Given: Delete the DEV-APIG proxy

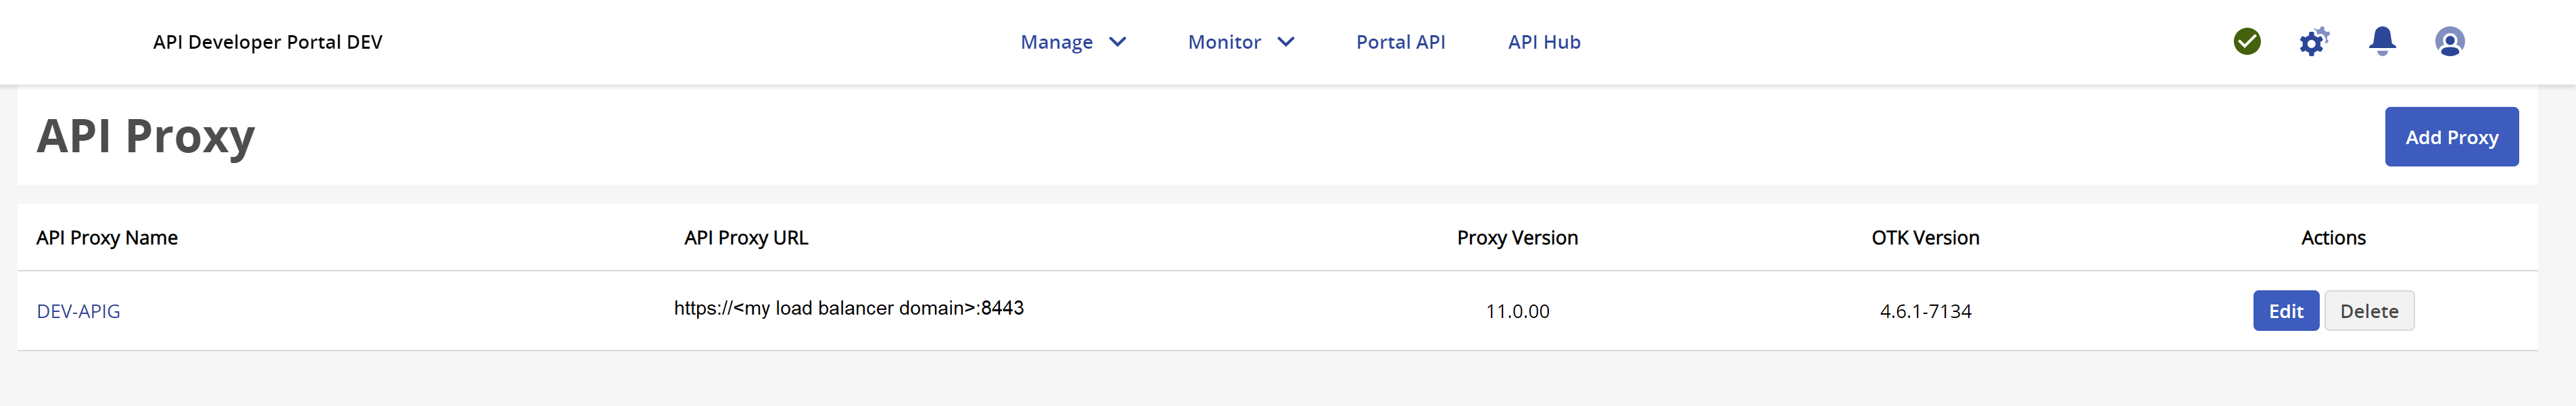Looking at the screenshot, I should click(2369, 311).
